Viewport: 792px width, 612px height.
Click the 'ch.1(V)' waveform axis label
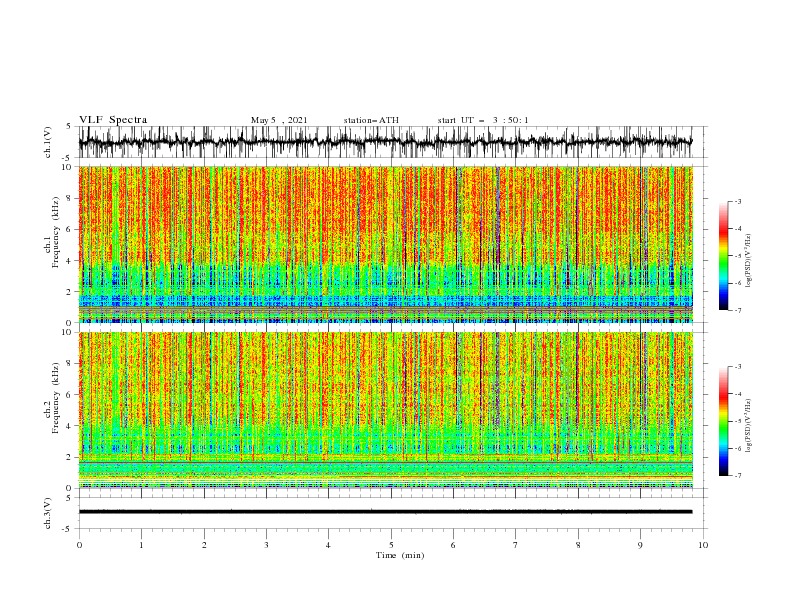click(48, 142)
